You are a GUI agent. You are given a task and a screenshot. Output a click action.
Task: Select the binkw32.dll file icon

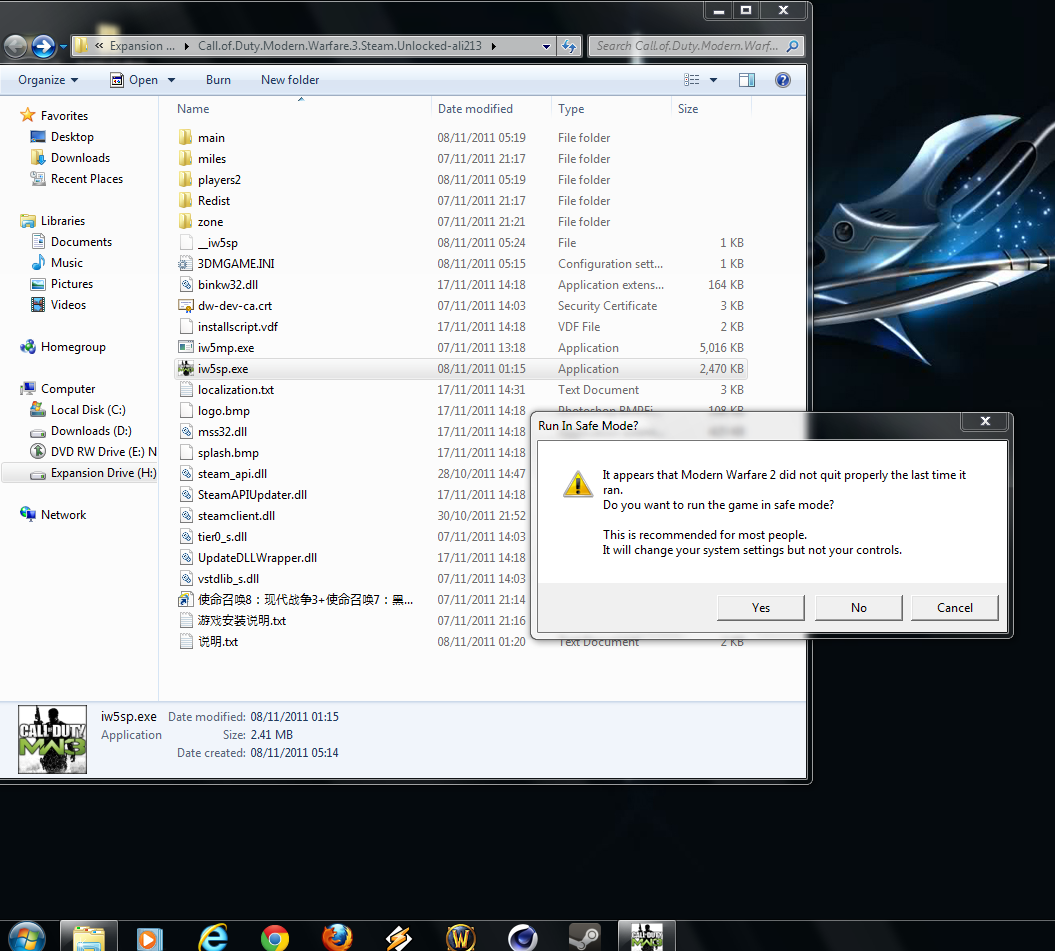(186, 285)
